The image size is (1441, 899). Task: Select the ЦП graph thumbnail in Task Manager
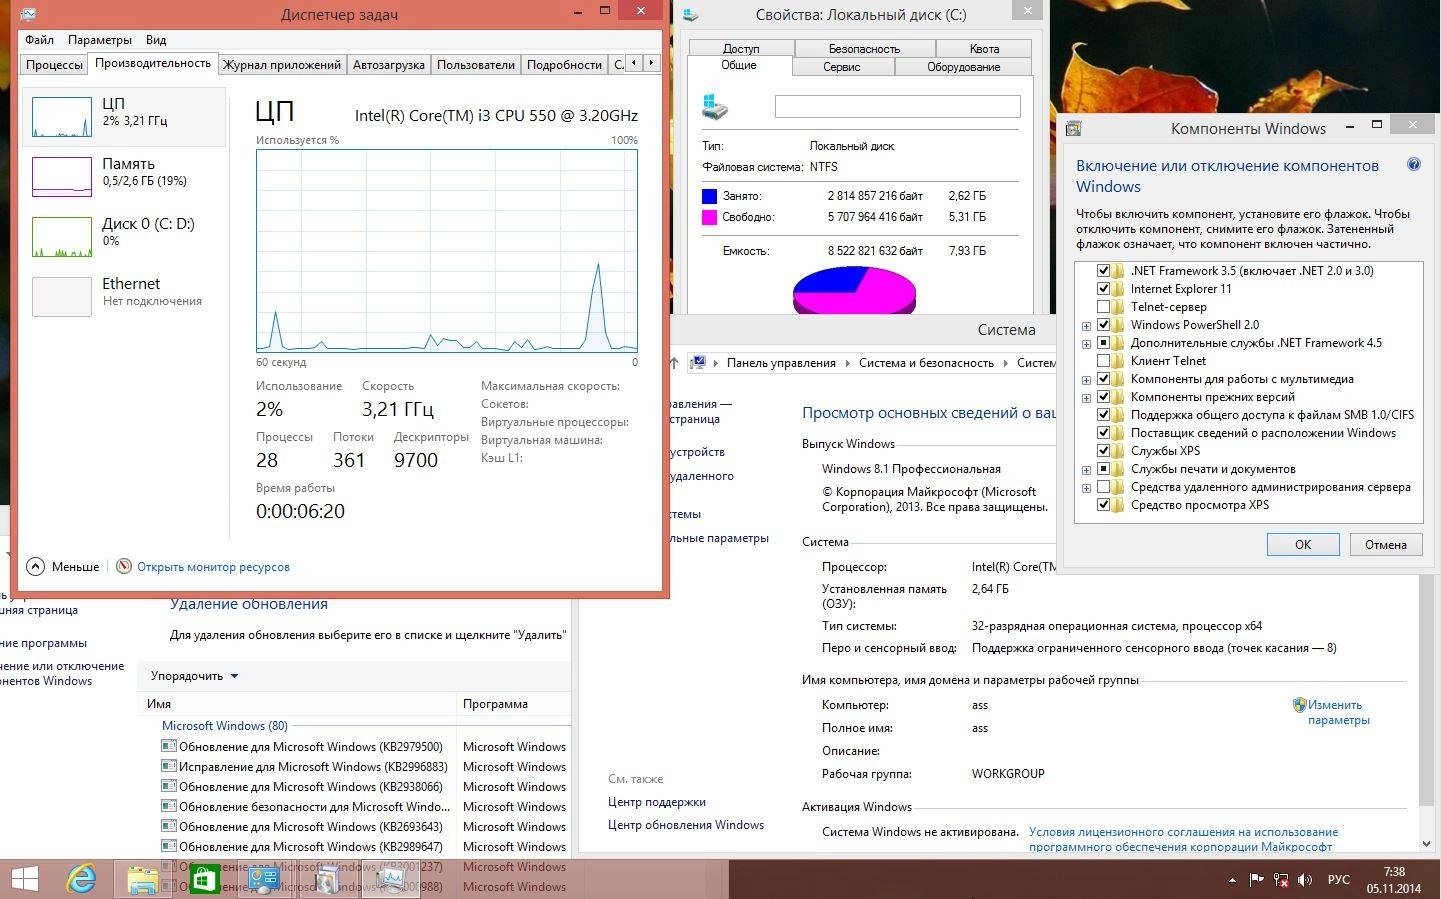[x=62, y=117]
